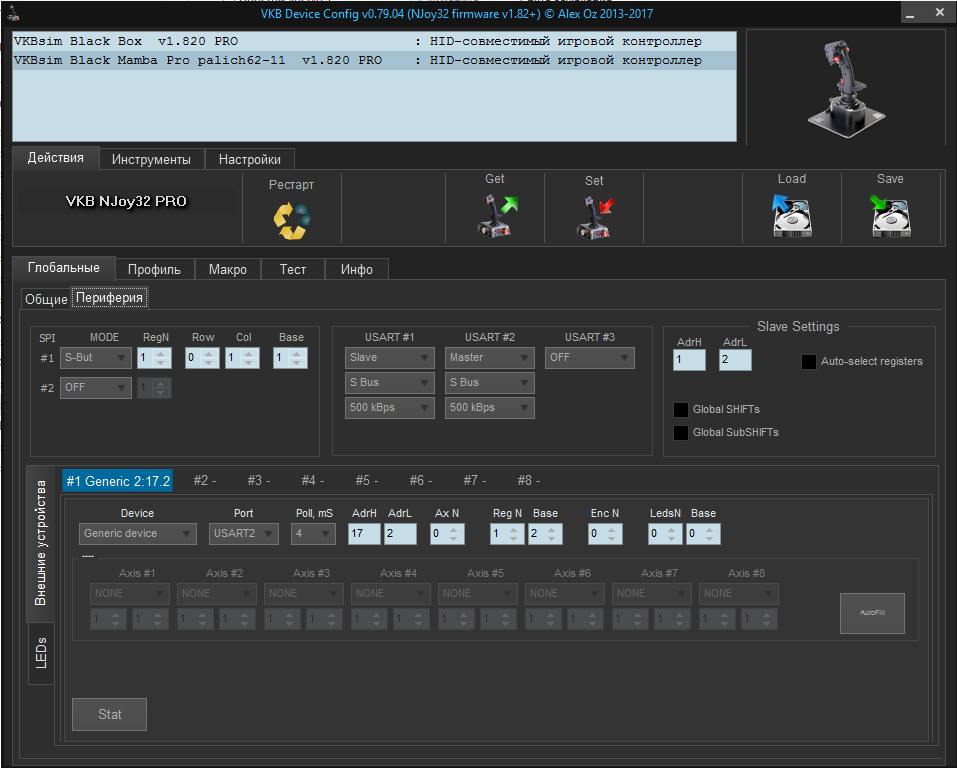The width and height of the screenshot is (957, 768).
Task: Click device AdrL field showing 2
Action: click(x=400, y=534)
